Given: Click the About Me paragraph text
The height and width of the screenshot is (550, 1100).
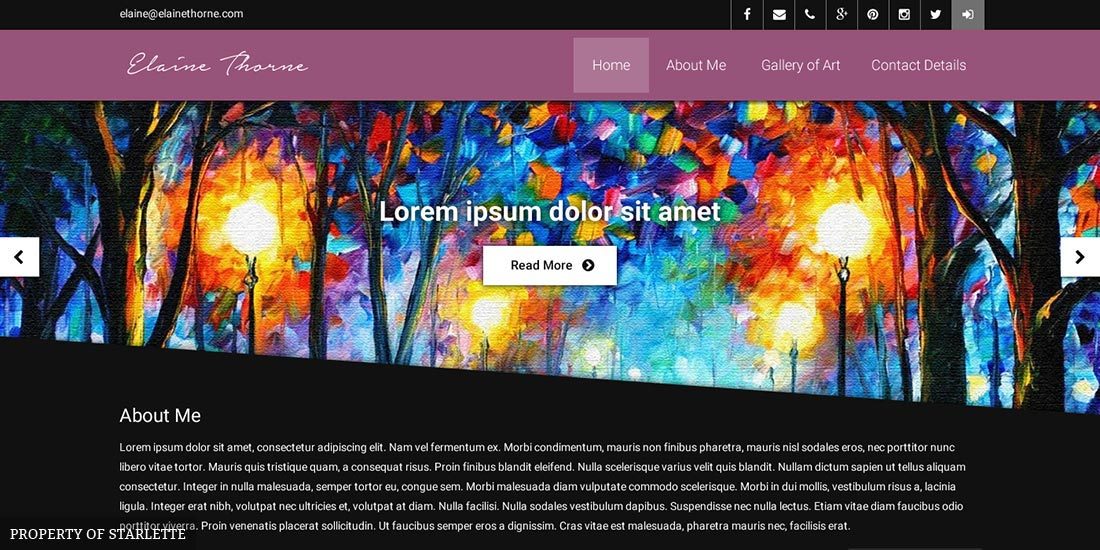Looking at the screenshot, I should [544, 486].
